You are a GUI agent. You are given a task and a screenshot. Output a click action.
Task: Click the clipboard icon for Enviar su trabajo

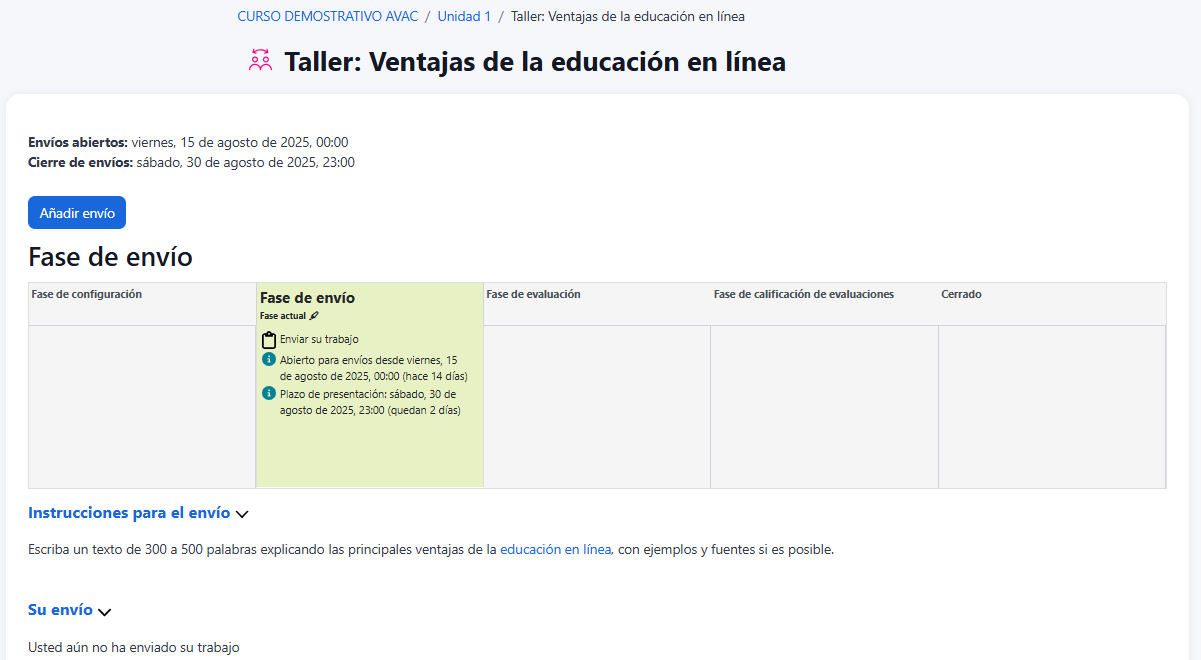(268, 340)
